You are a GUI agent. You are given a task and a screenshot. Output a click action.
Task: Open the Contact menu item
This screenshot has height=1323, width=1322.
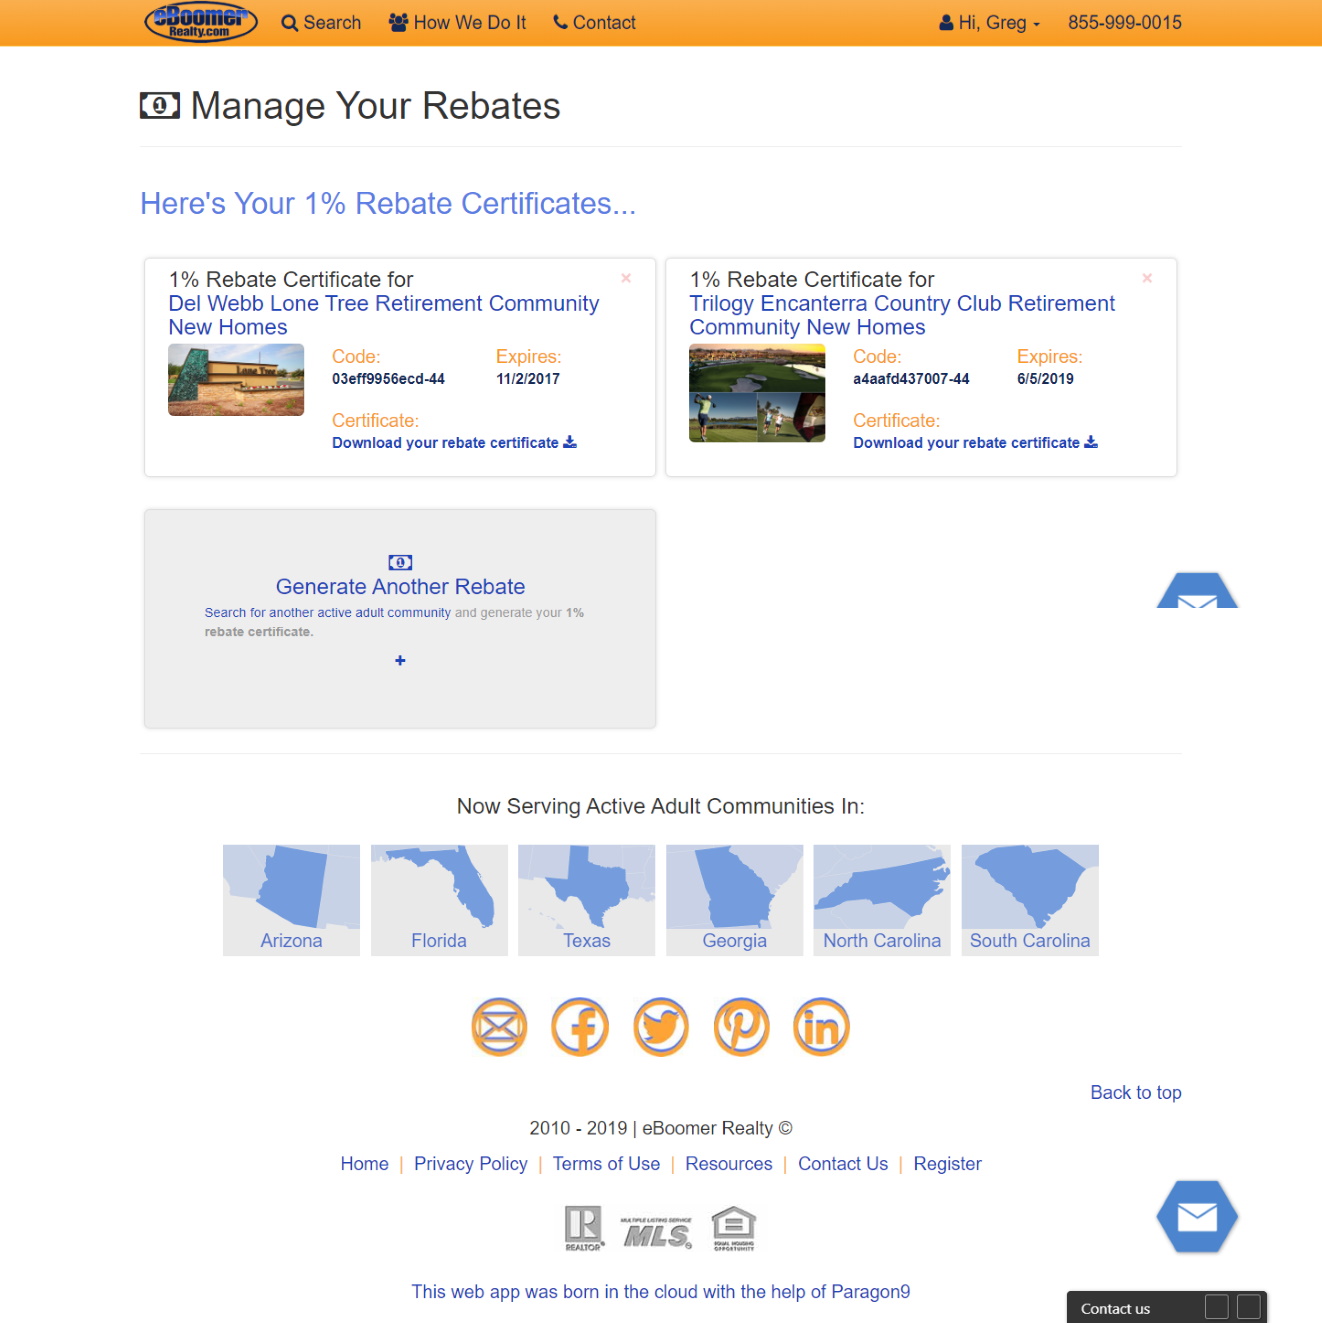pyautogui.click(x=594, y=22)
